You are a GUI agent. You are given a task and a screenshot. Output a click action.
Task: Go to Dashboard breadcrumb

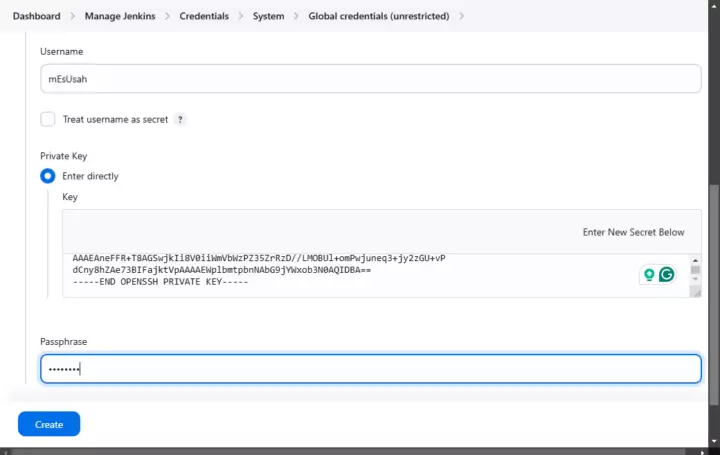point(37,16)
